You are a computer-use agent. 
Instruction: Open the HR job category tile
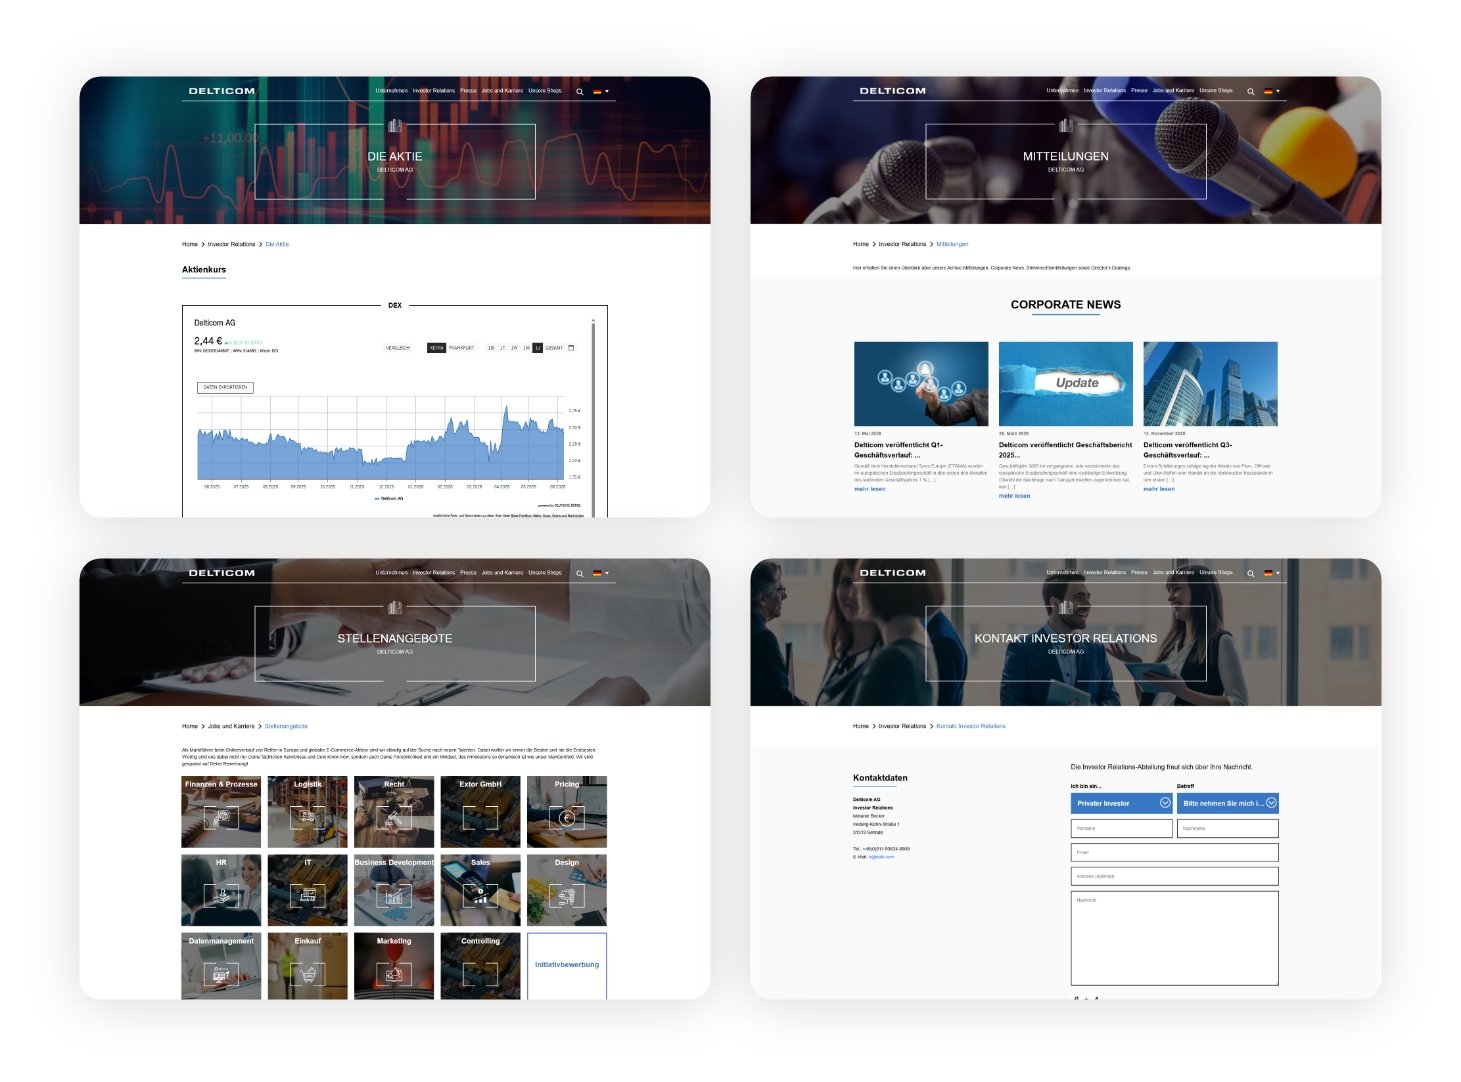point(221,890)
